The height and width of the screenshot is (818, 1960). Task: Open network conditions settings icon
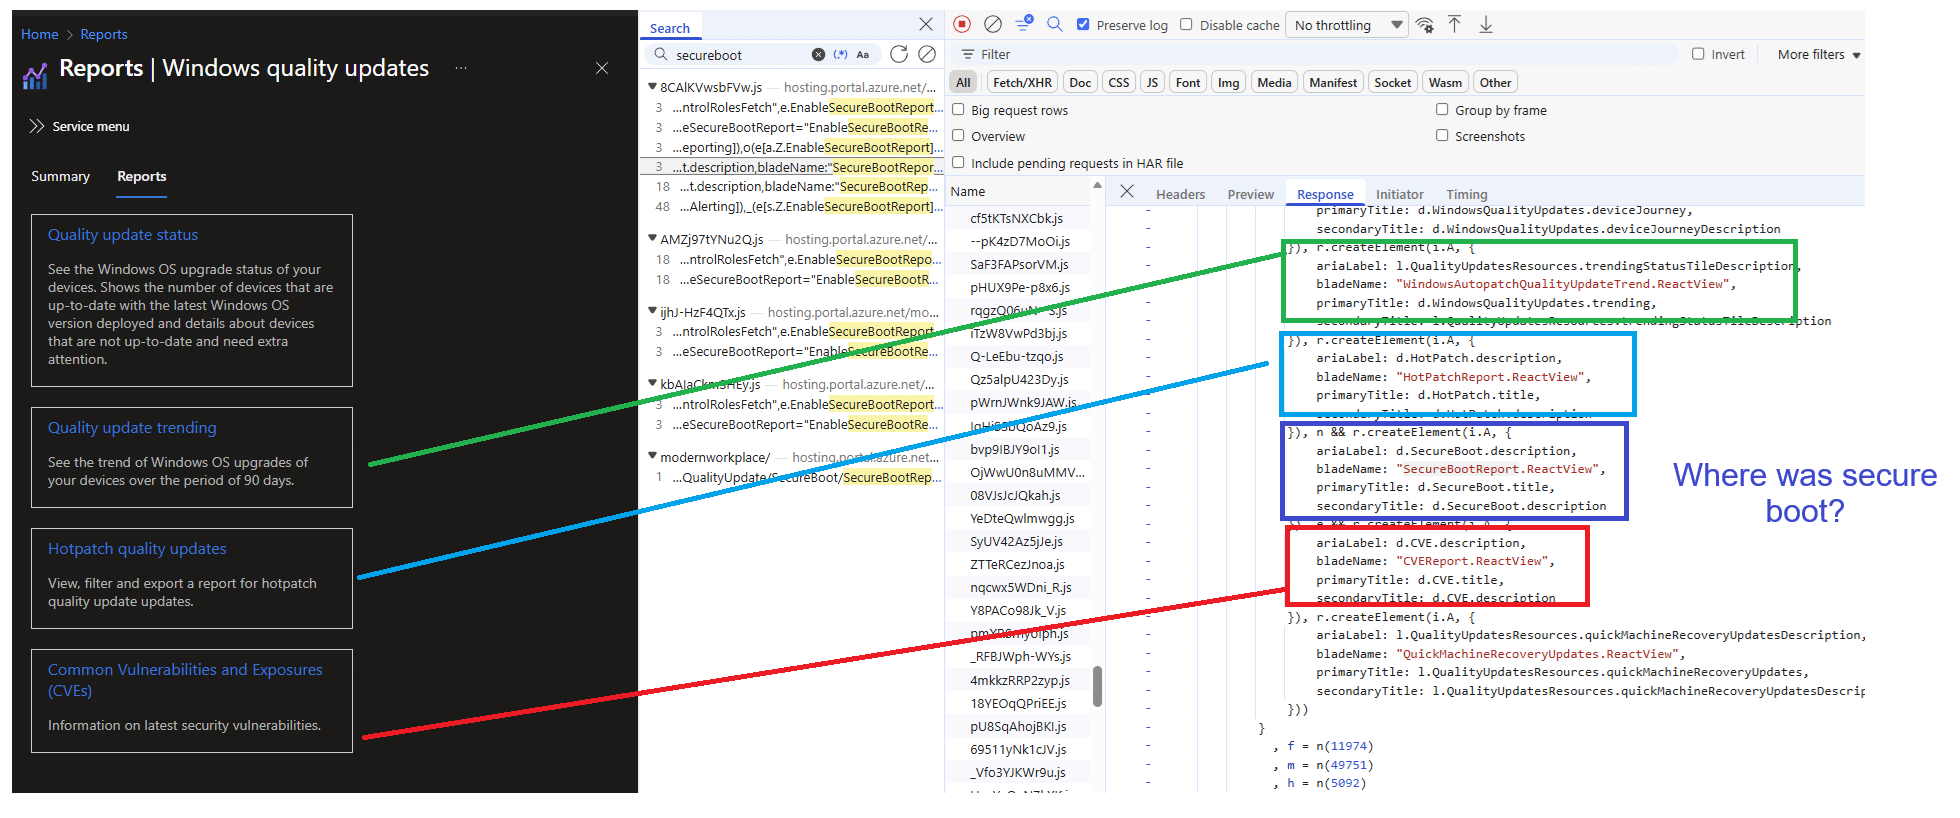[1425, 25]
